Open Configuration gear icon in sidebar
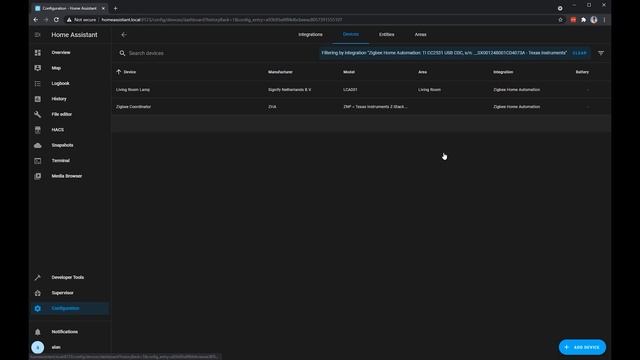This screenshot has width=640, height=360. pos(38,309)
